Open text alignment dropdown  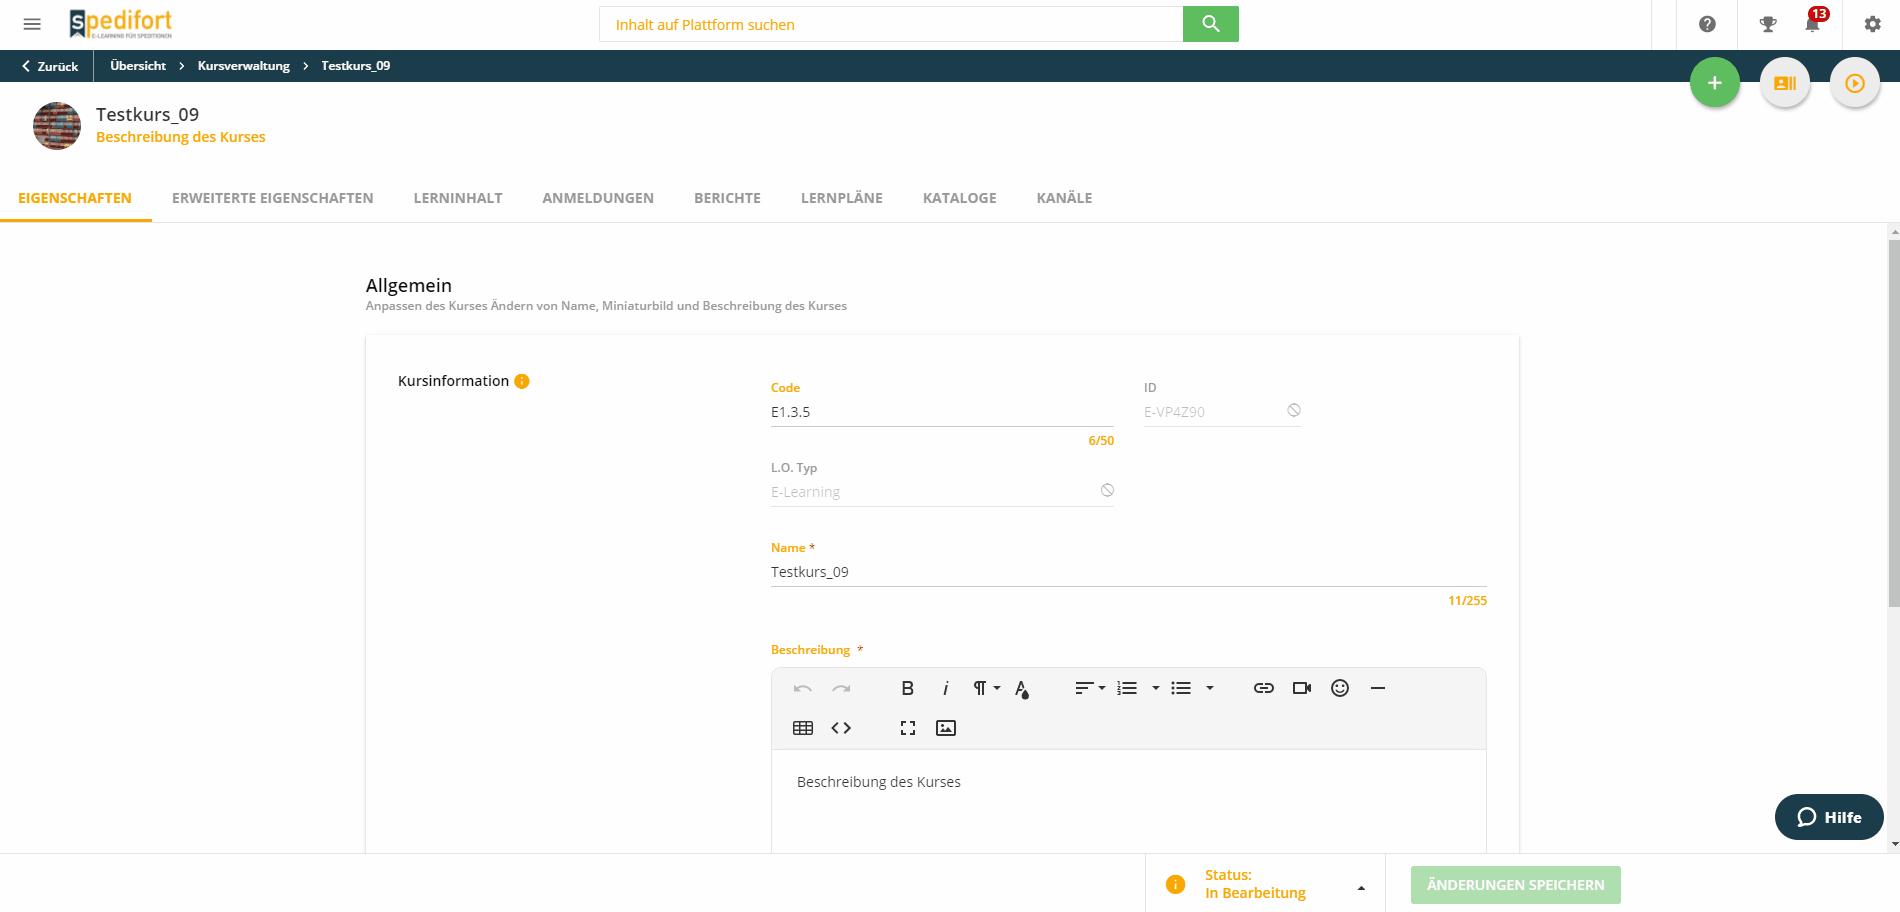tap(1089, 688)
